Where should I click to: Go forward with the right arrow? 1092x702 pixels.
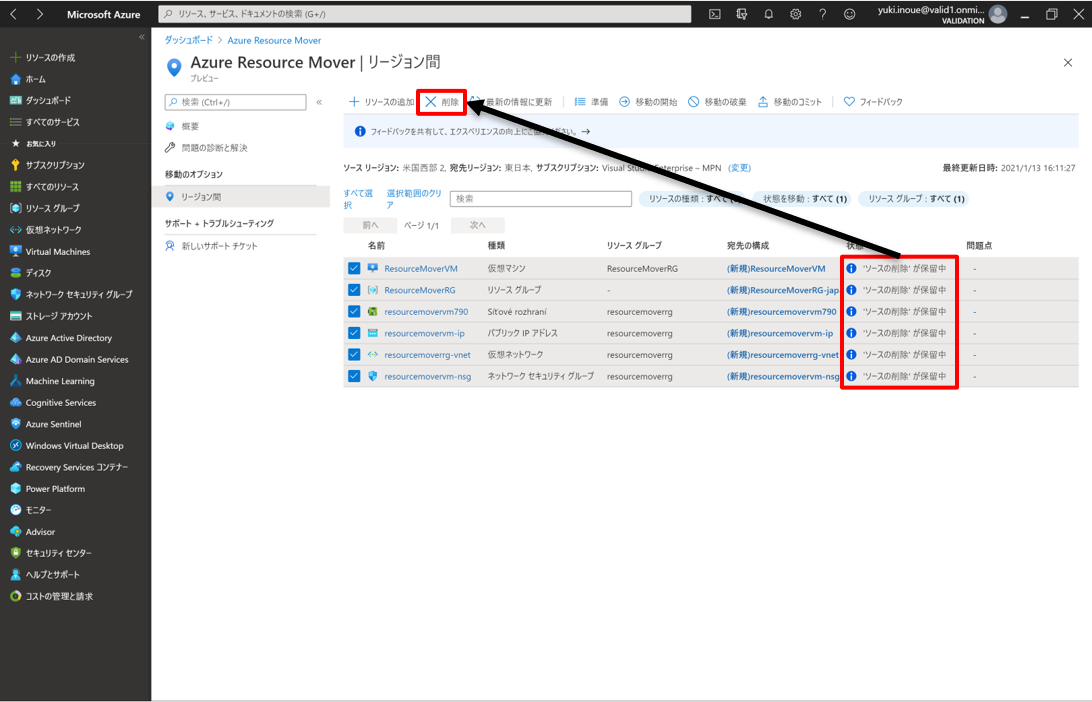(x=40, y=14)
